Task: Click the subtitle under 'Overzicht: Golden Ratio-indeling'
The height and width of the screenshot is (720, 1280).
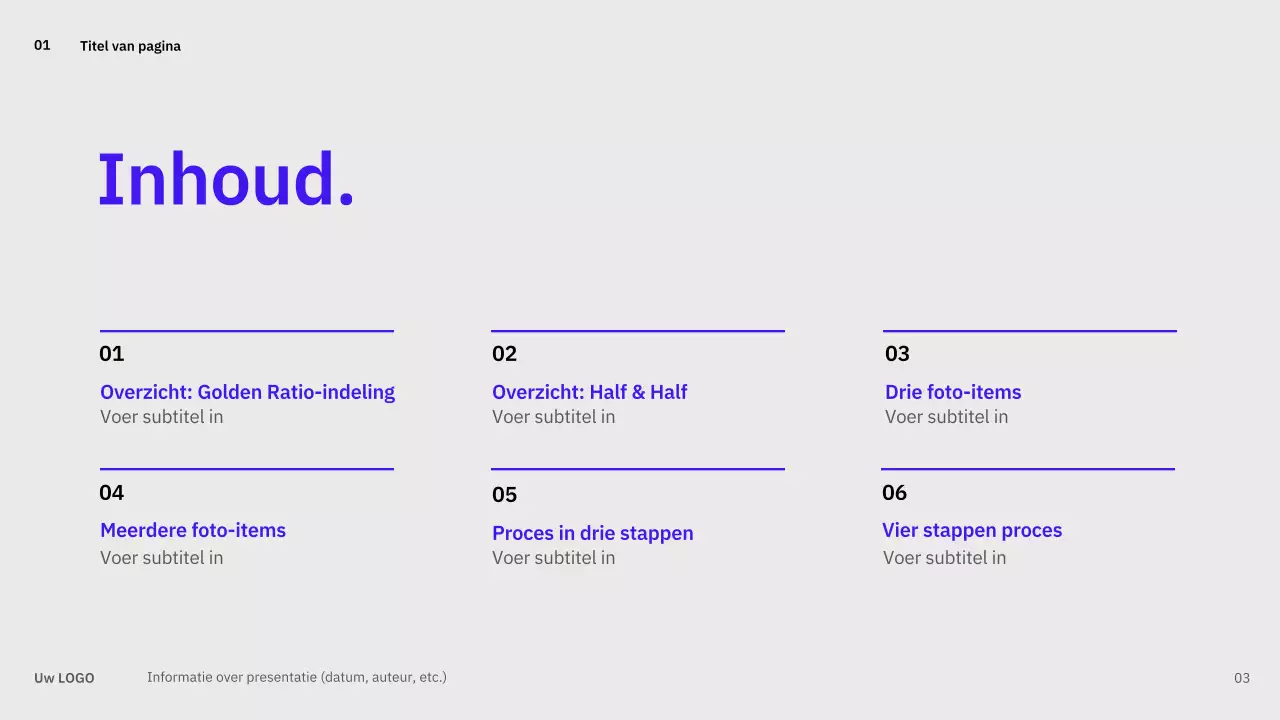Action: tap(161, 417)
